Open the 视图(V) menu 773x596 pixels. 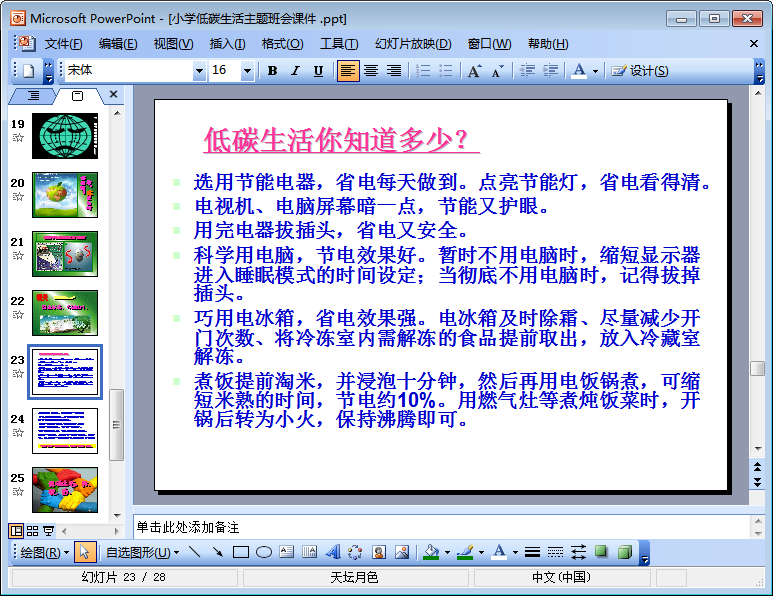(173, 44)
